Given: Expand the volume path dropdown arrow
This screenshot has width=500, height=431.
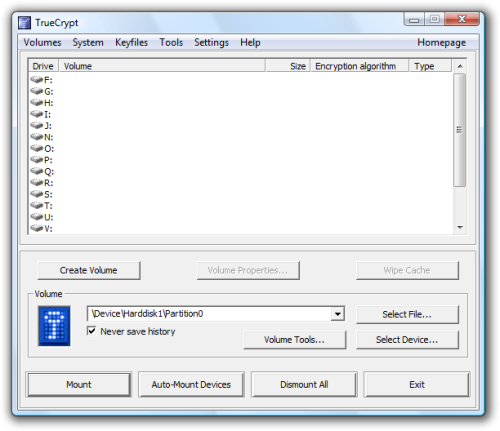Looking at the screenshot, I should pyautogui.click(x=337, y=314).
